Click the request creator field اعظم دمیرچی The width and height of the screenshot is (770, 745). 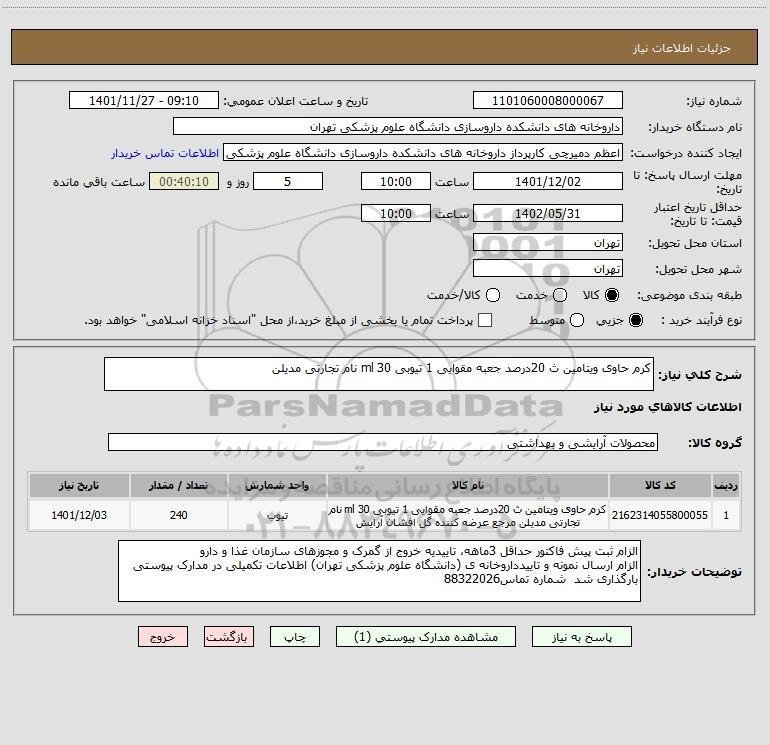(423, 153)
